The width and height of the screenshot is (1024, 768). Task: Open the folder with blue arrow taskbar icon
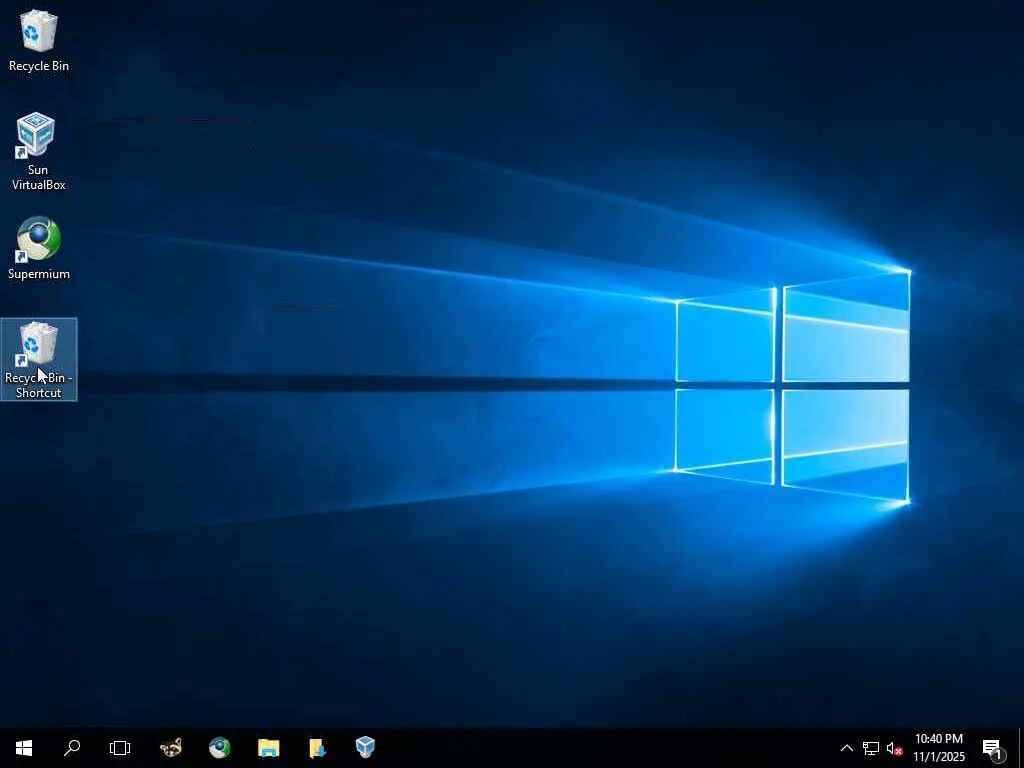tap(317, 748)
